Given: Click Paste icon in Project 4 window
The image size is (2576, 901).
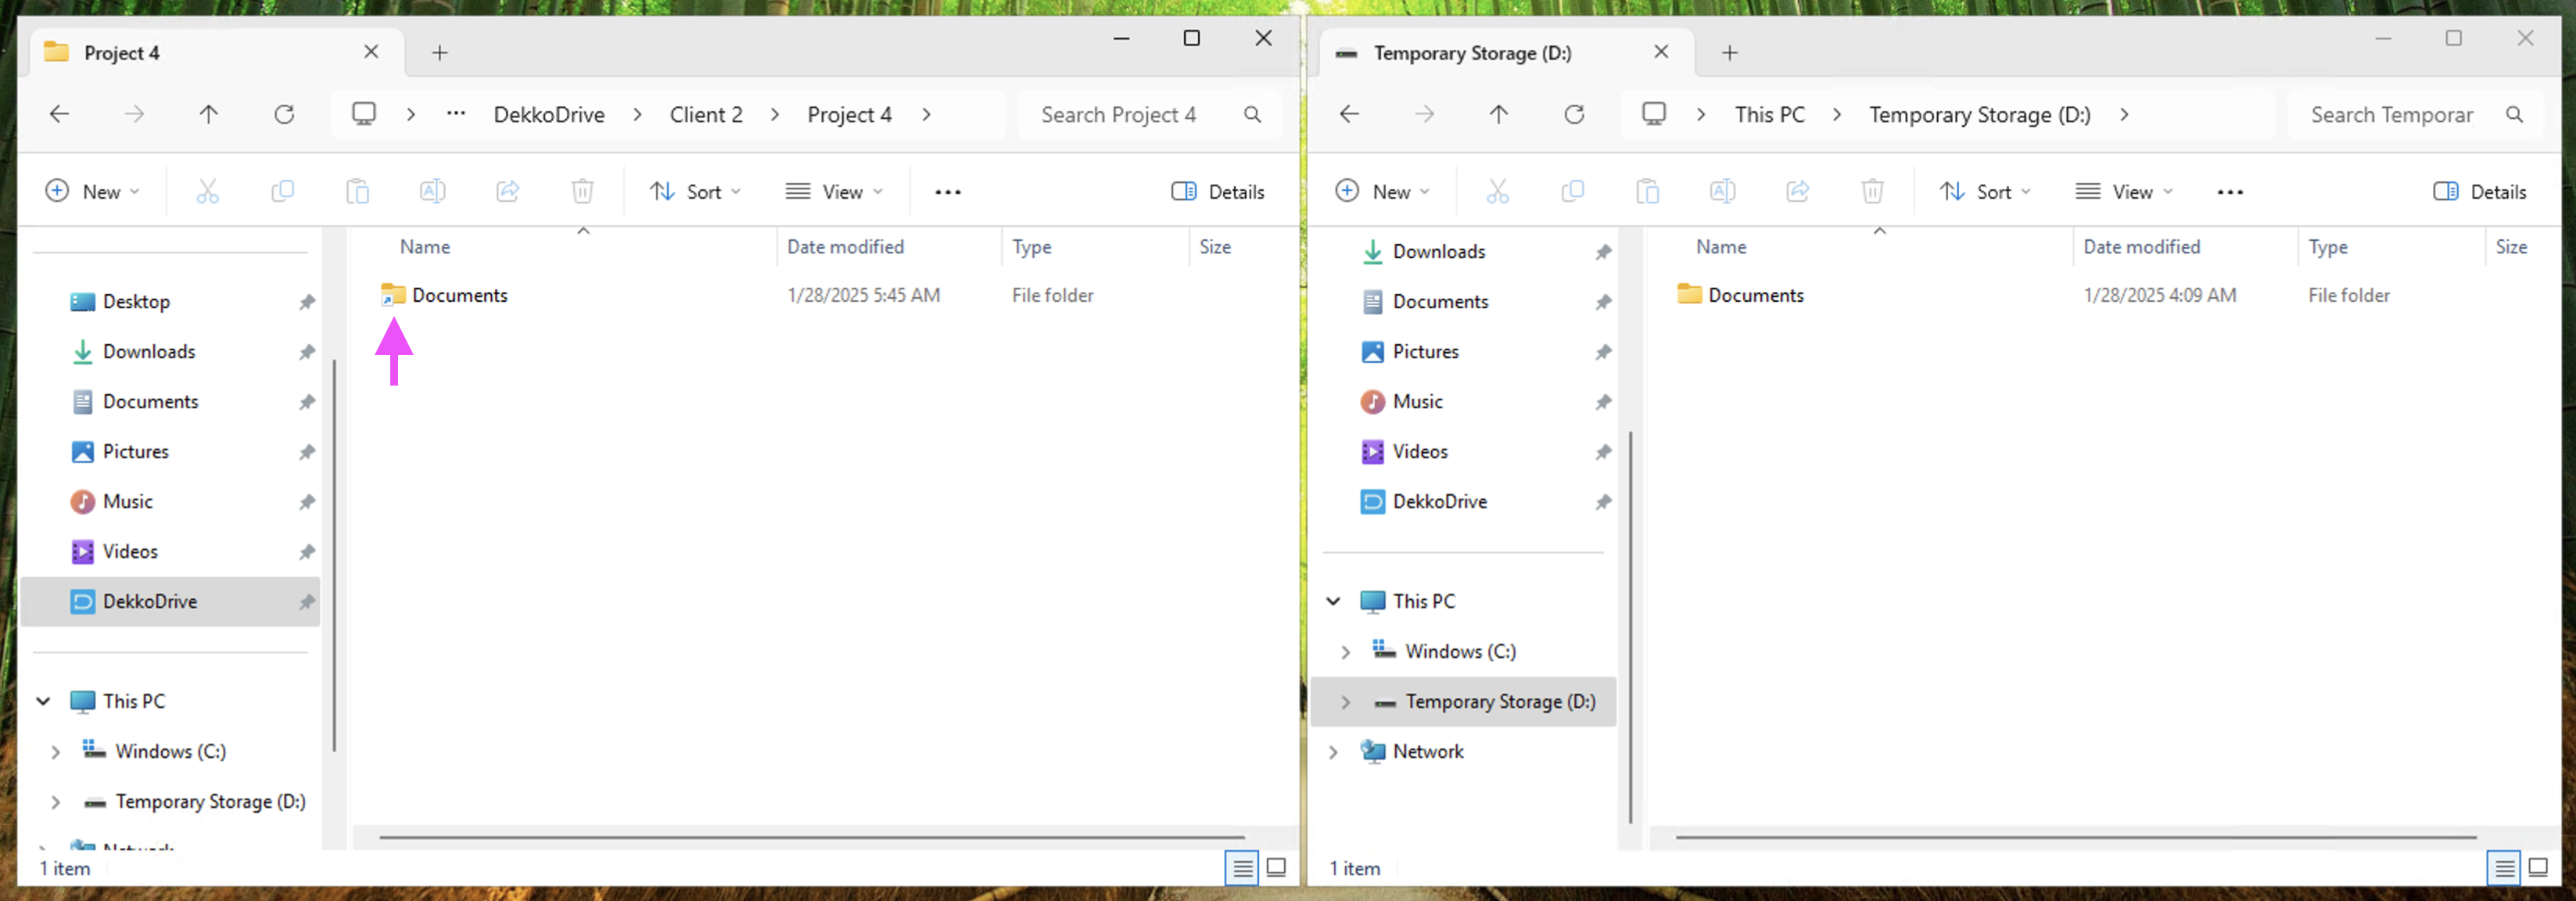Looking at the screenshot, I should coord(357,191).
